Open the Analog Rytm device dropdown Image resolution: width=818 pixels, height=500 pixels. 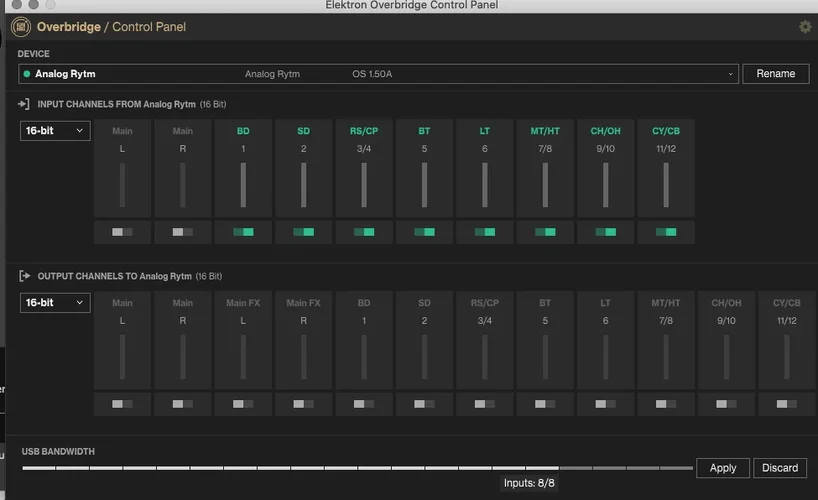pyautogui.click(x=378, y=74)
